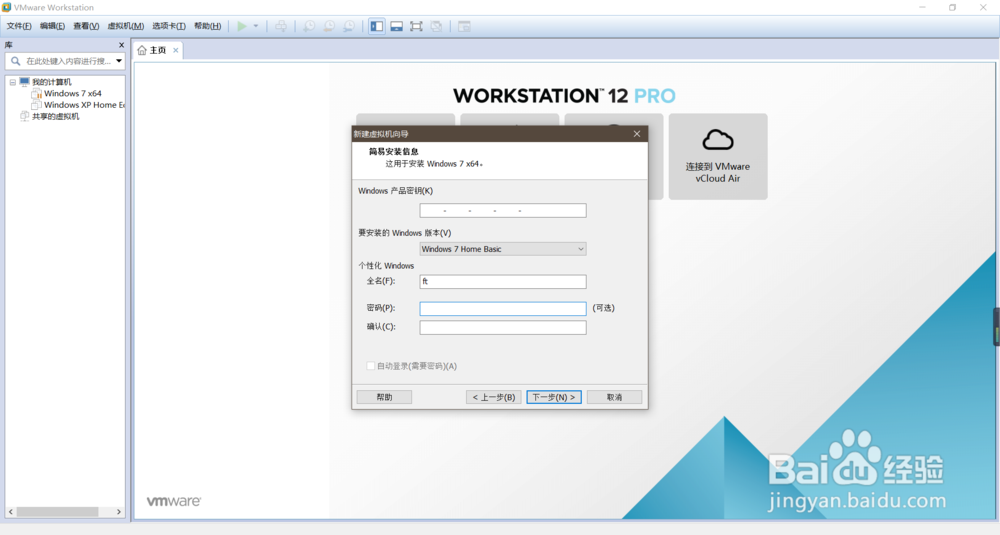Screen dimensions: 1000x535
Task: Click the Unity mode toolbar icon
Action: click(436, 26)
